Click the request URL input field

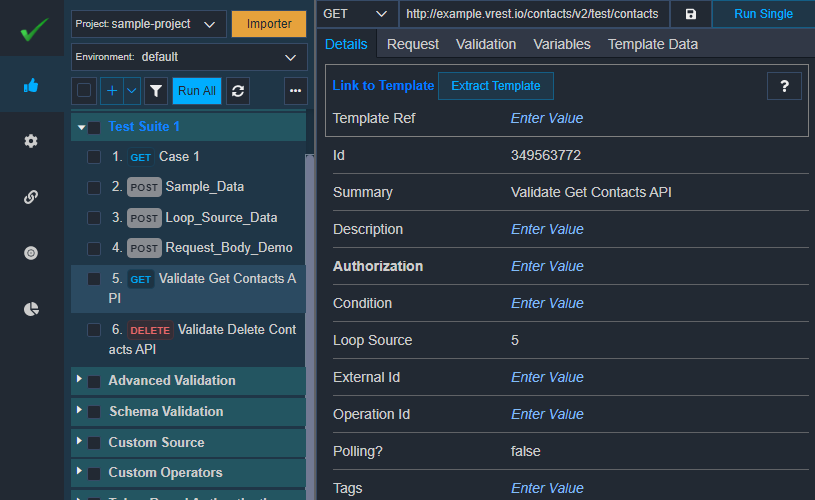[x=533, y=14]
